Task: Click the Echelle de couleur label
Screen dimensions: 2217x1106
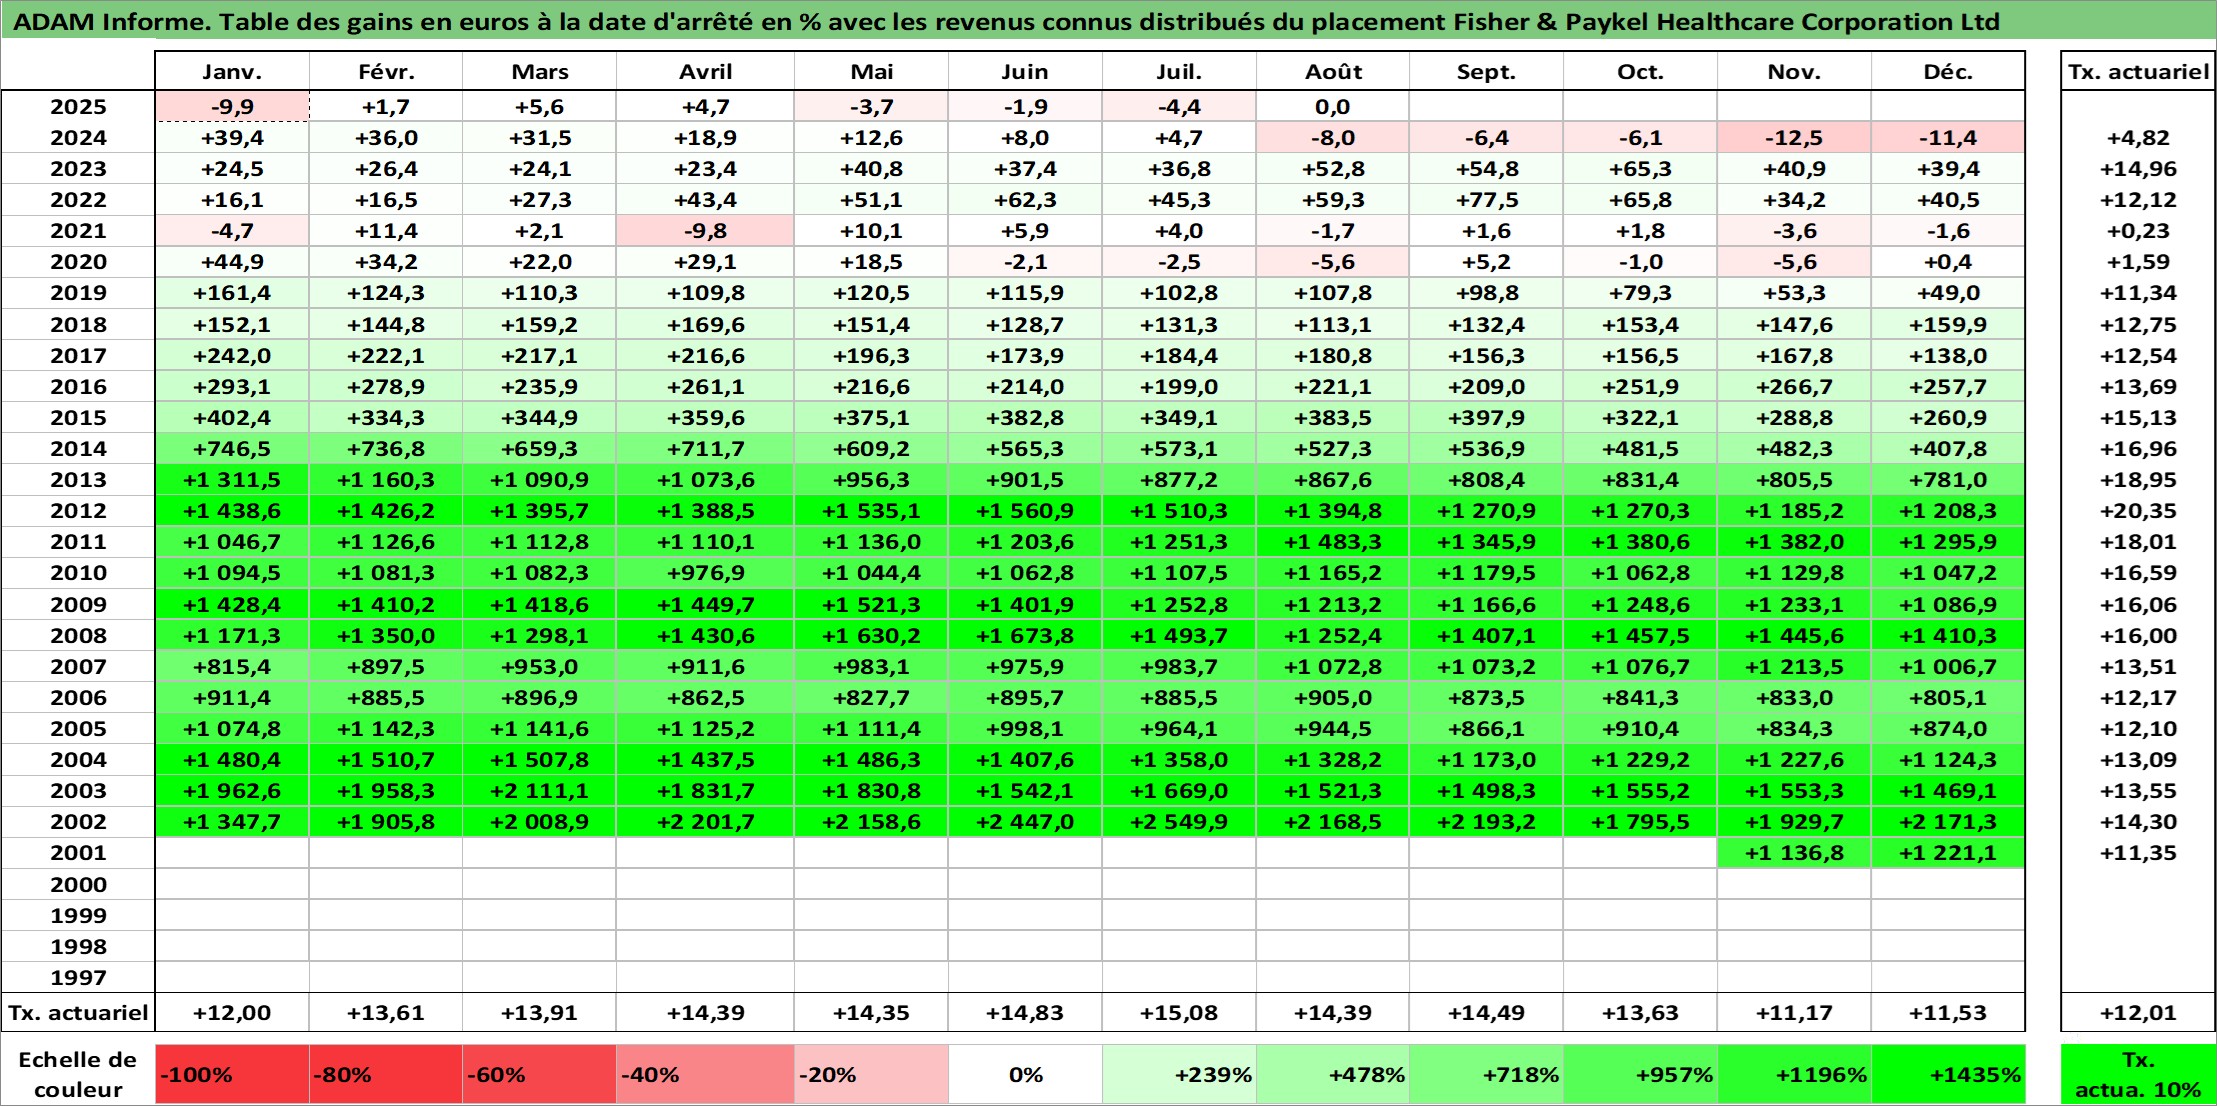Action: (78, 1075)
